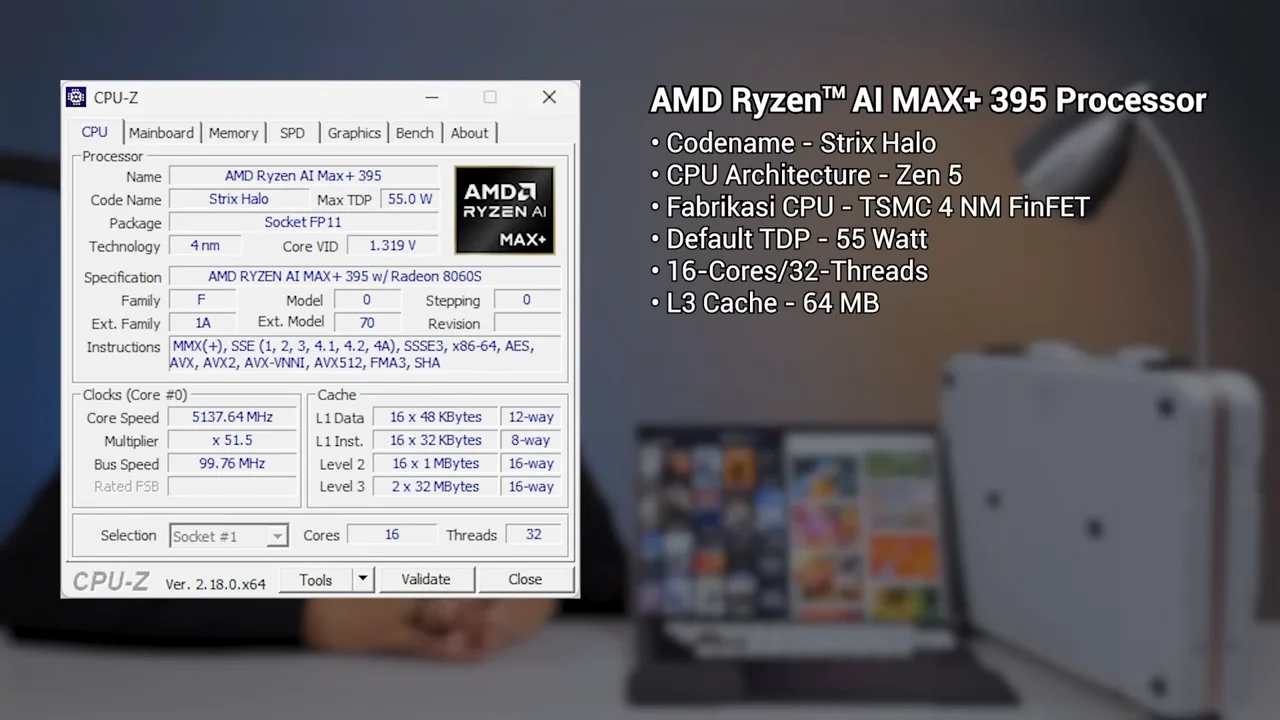1280x720 pixels.
Task: Click the Core Speed value field
Action: pos(232,417)
